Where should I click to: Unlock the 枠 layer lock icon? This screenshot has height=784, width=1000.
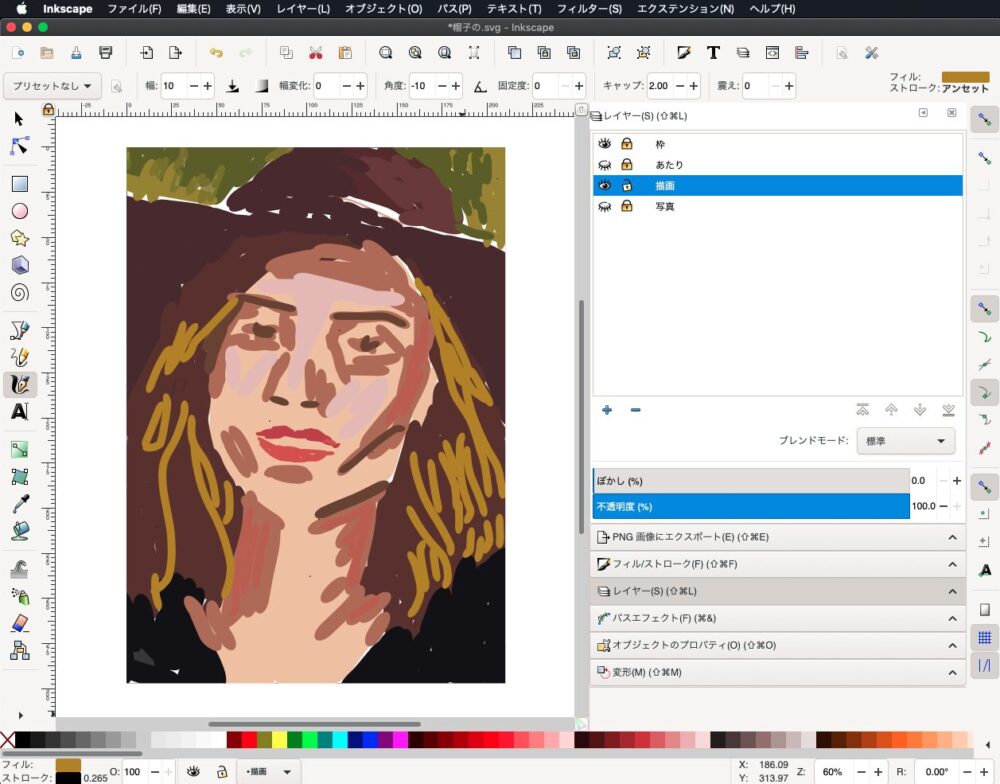point(627,144)
